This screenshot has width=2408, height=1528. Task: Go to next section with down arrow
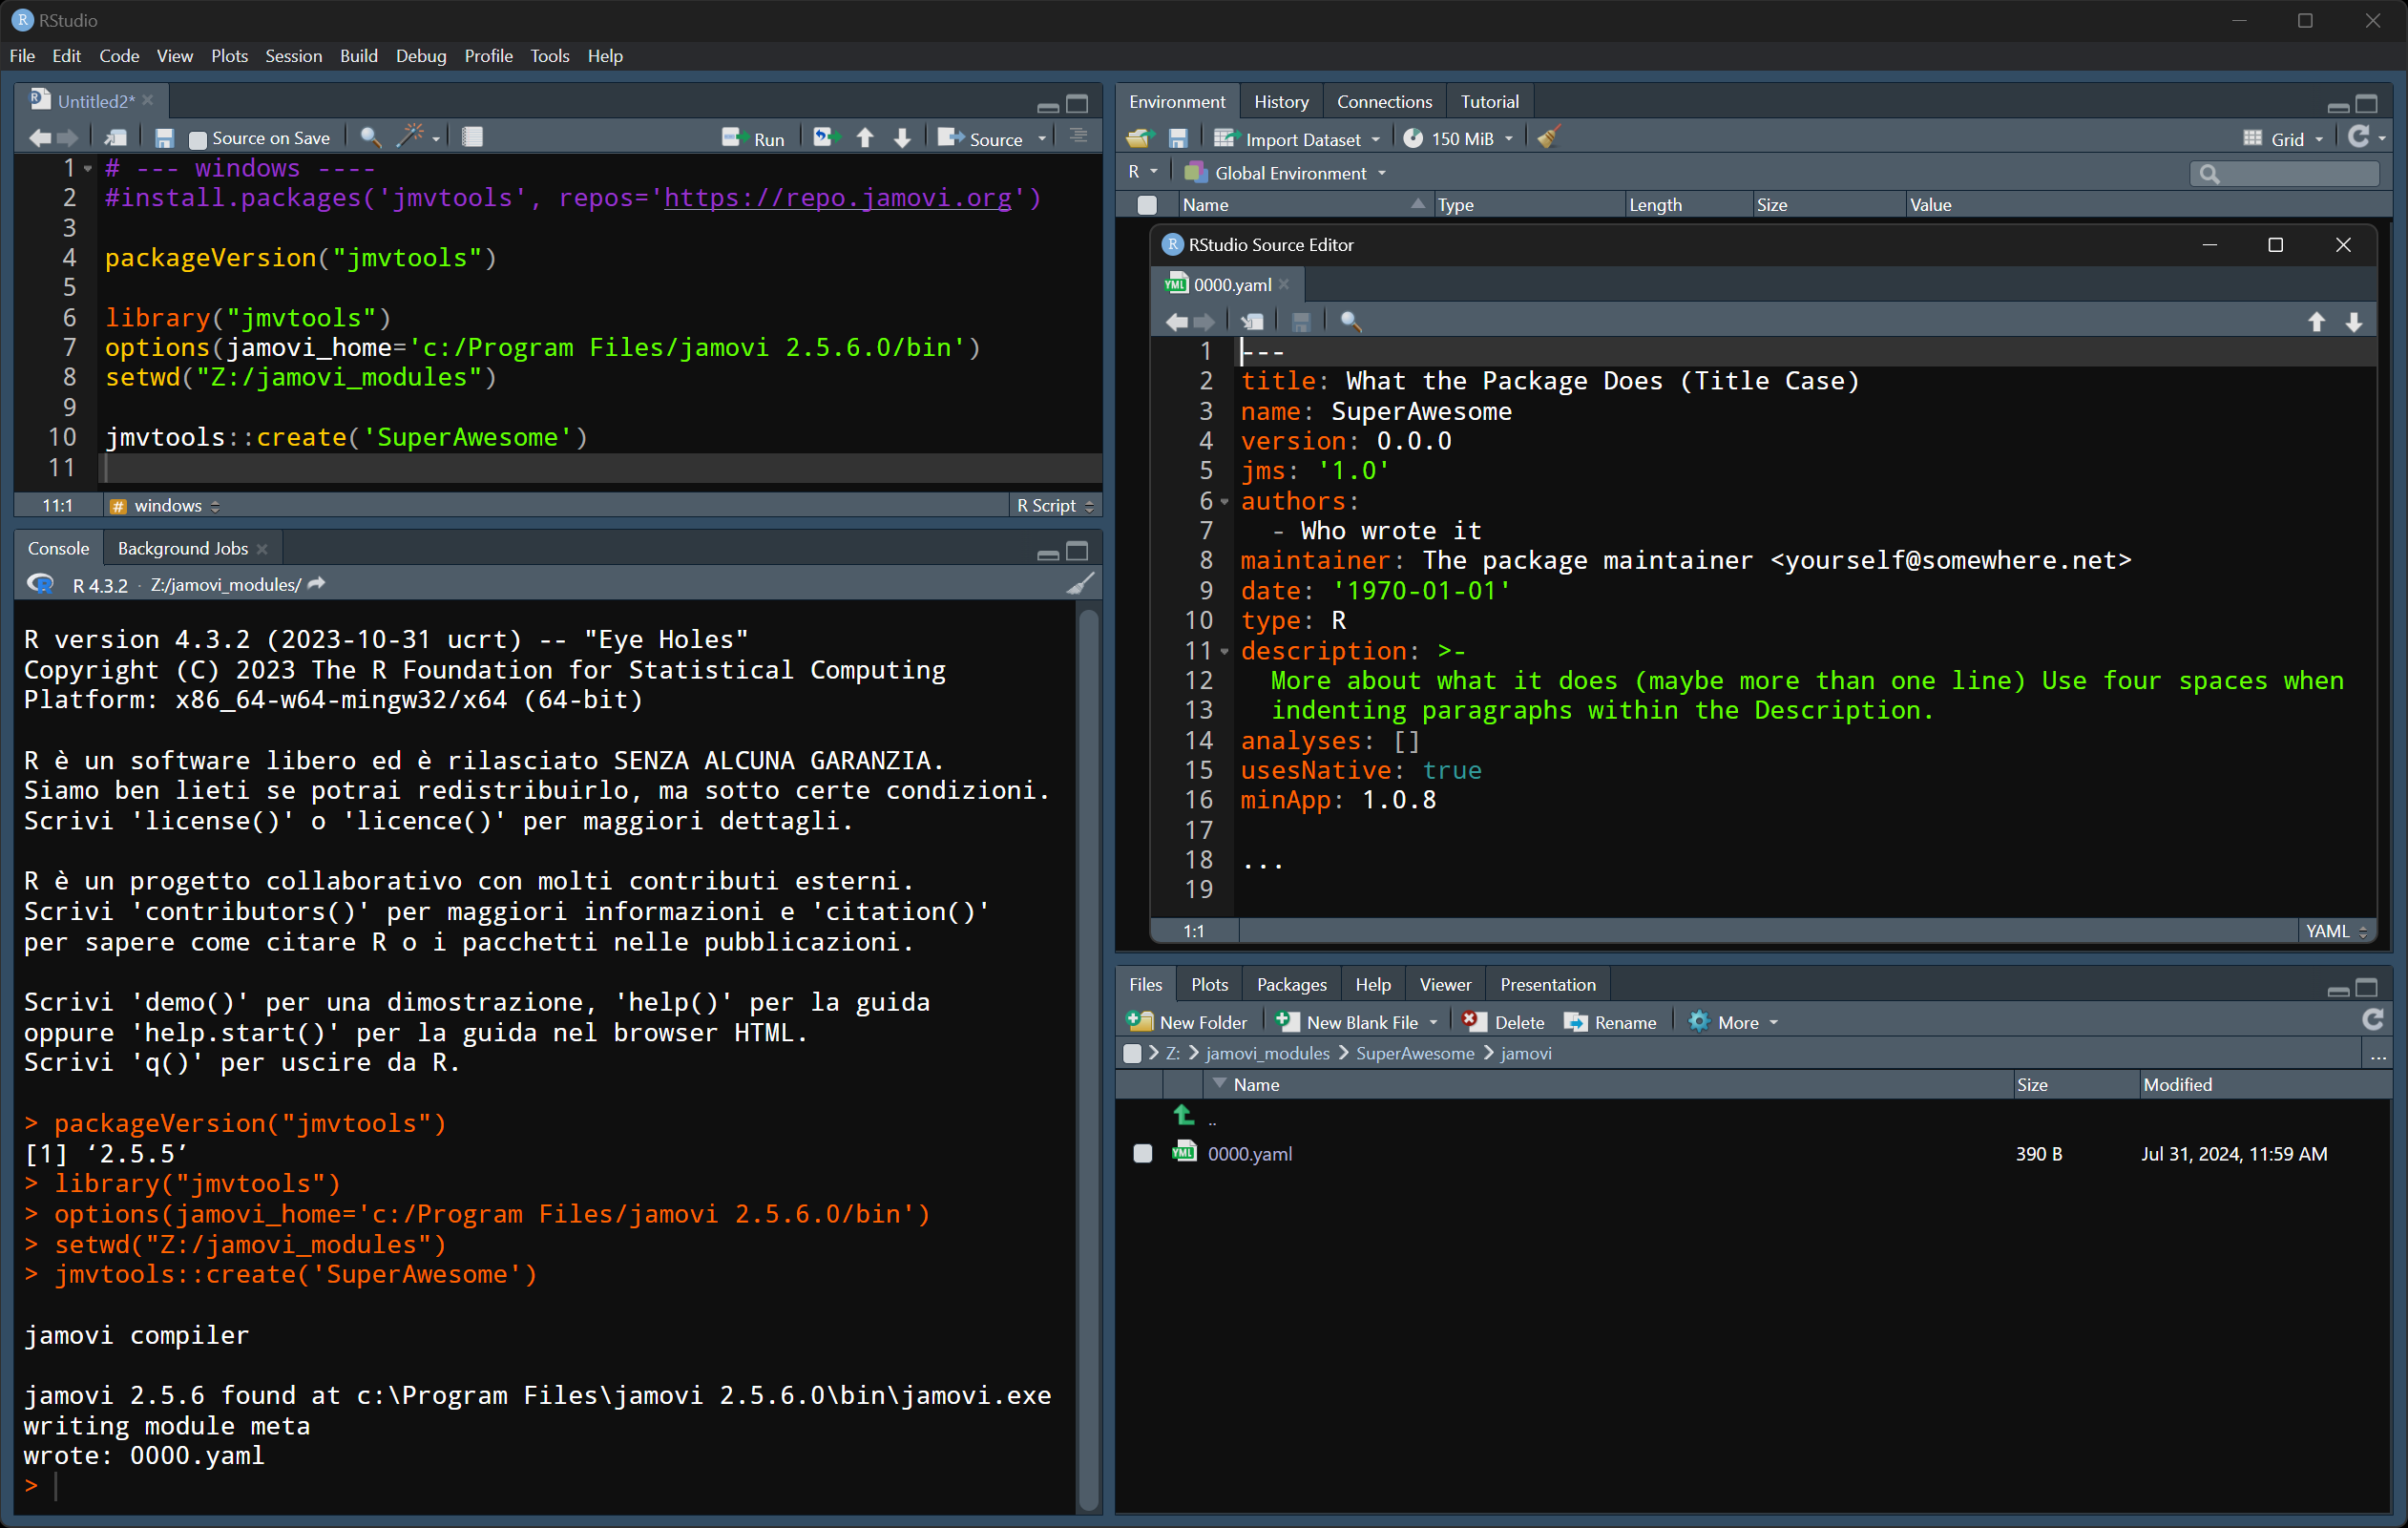[x=902, y=138]
